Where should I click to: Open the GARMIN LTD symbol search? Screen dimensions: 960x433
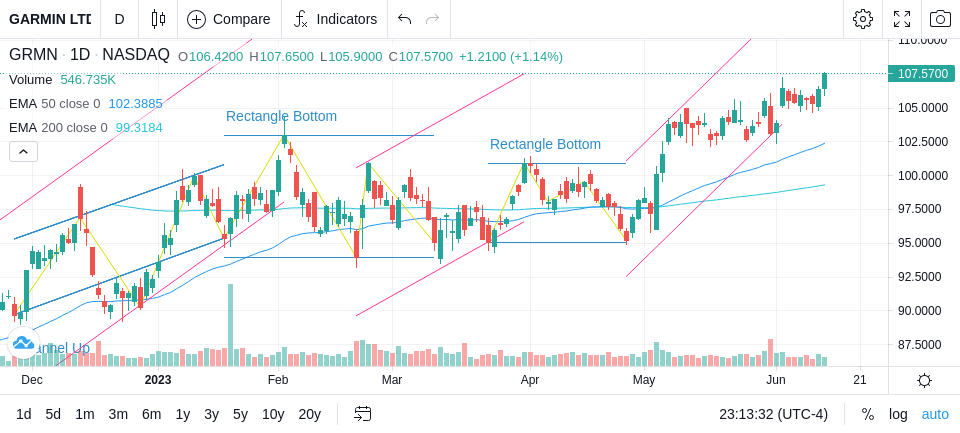(50, 19)
